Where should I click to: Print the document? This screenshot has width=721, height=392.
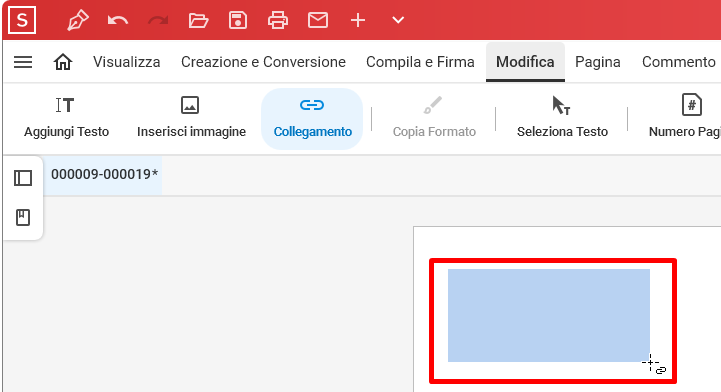pyautogui.click(x=278, y=20)
